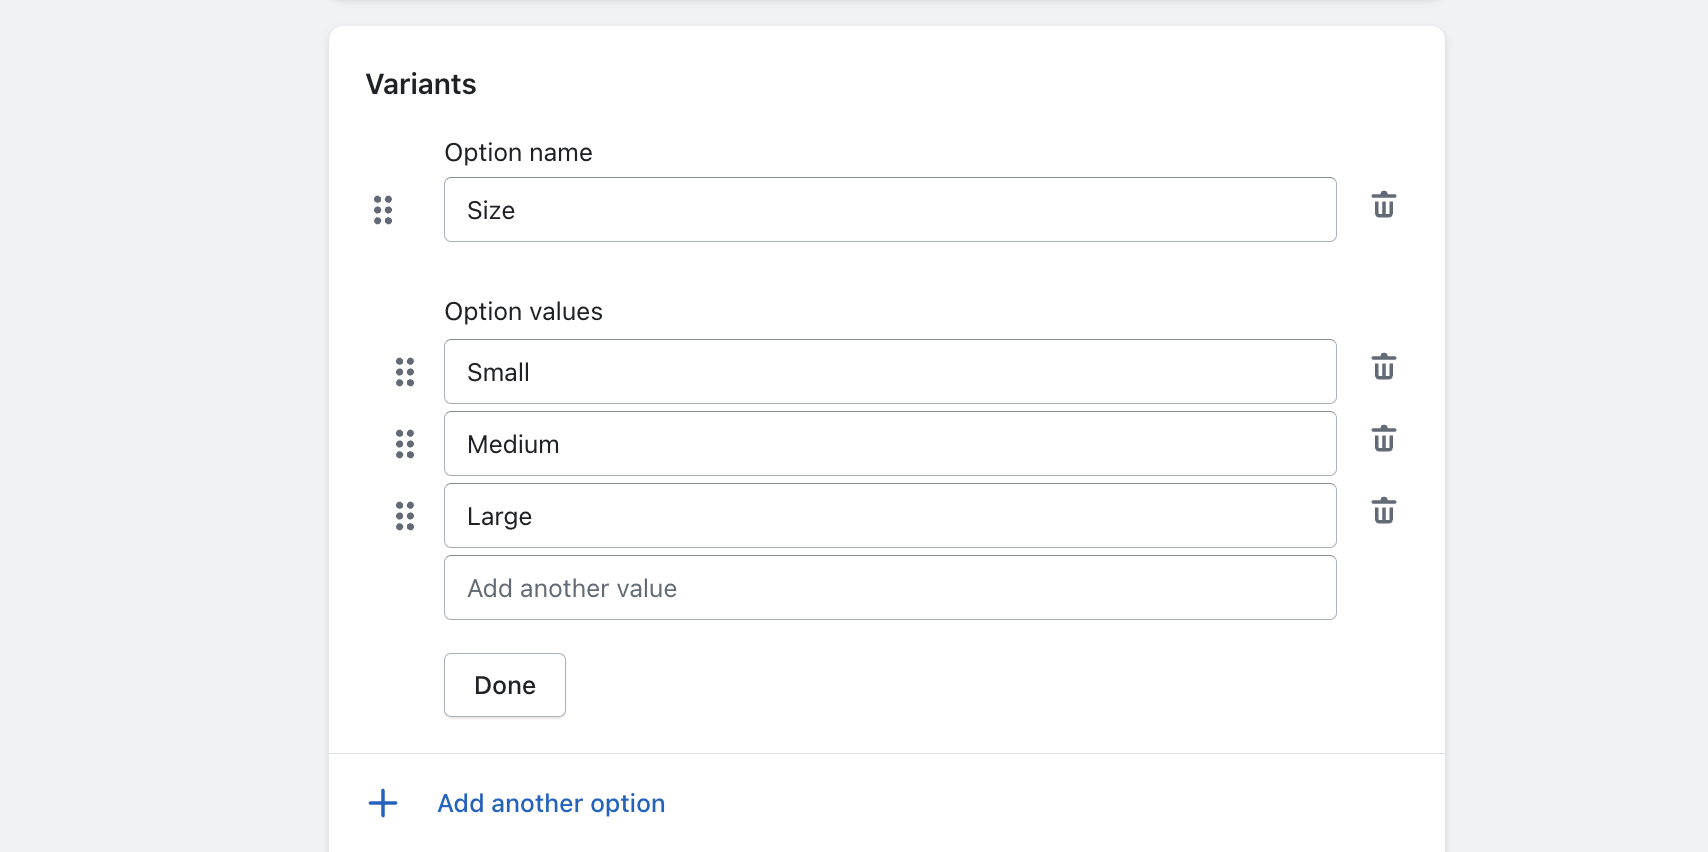Click the drag handle next to Large
The height and width of the screenshot is (852, 1708).
point(405,516)
